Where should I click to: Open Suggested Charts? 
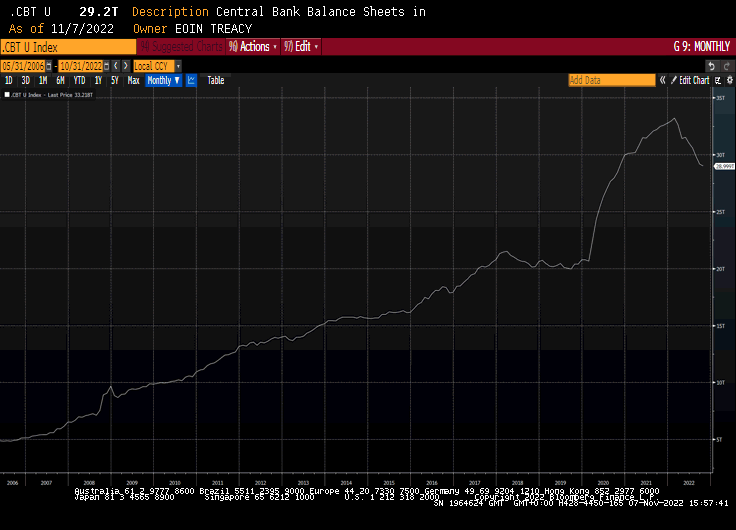pos(181,46)
